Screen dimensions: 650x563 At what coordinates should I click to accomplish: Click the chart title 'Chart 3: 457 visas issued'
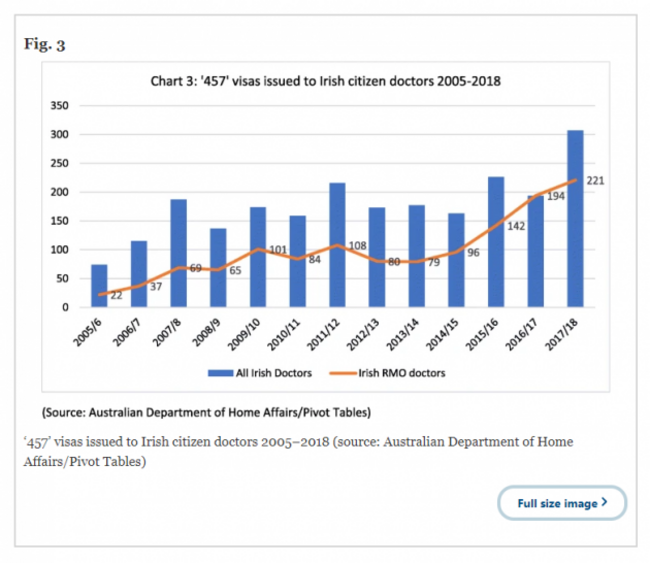tap(325, 81)
